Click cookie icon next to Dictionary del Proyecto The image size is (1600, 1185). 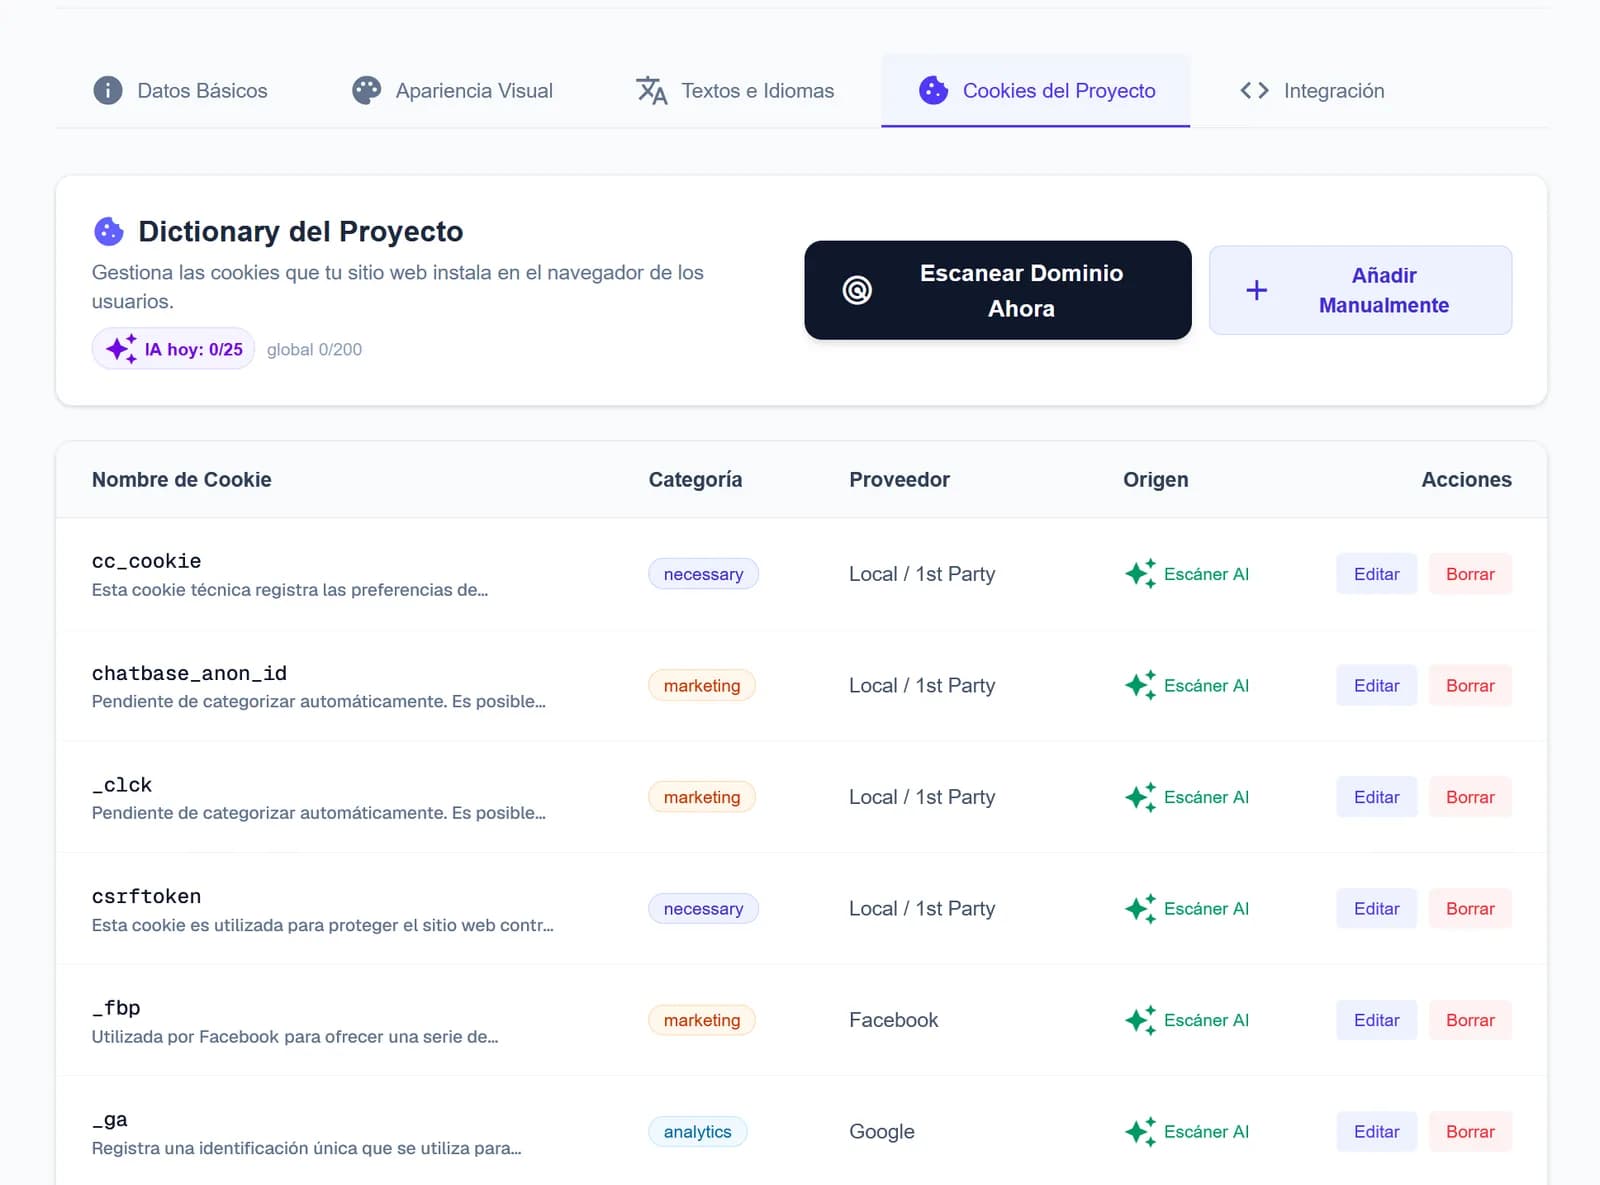(108, 232)
